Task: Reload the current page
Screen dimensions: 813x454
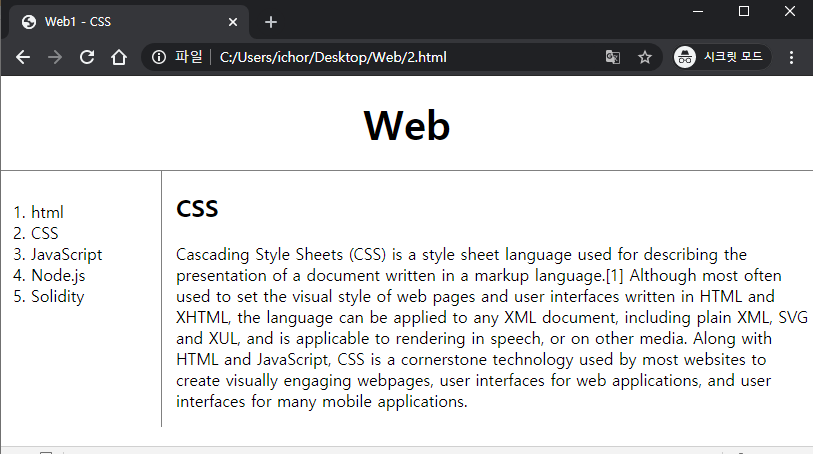Action: pyautogui.click(x=87, y=57)
